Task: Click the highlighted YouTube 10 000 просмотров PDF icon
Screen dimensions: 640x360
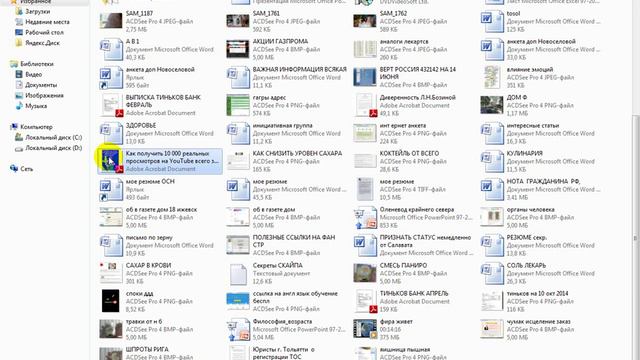Action: 111,161
